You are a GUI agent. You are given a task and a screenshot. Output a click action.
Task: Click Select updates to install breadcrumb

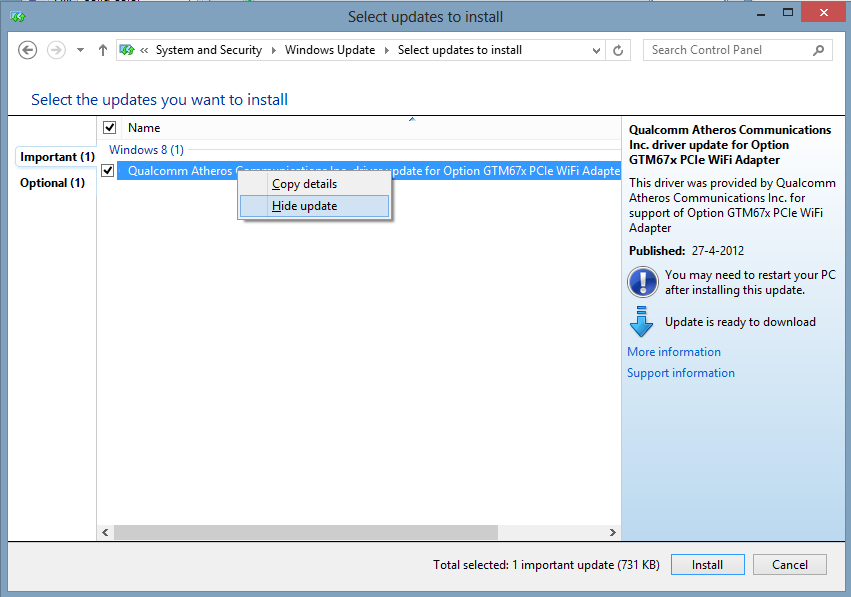pyautogui.click(x=460, y=50)
